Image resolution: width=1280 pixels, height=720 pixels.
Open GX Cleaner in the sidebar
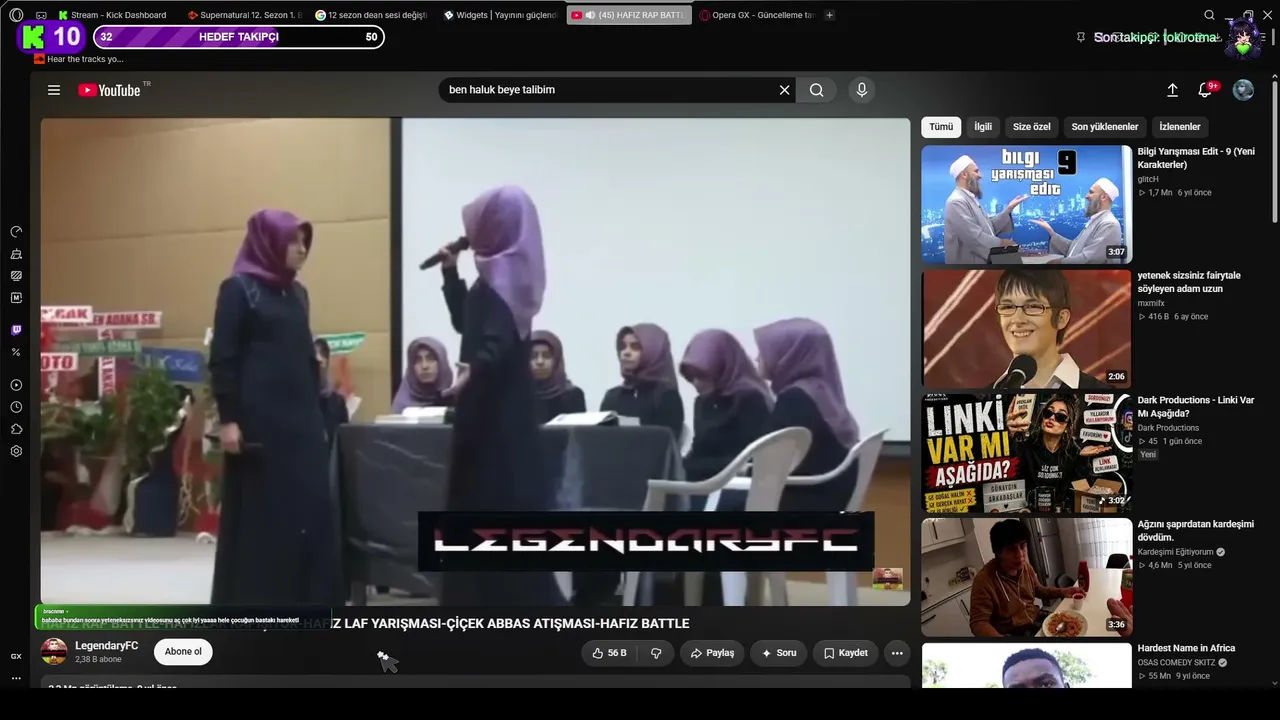coord(16,254)
